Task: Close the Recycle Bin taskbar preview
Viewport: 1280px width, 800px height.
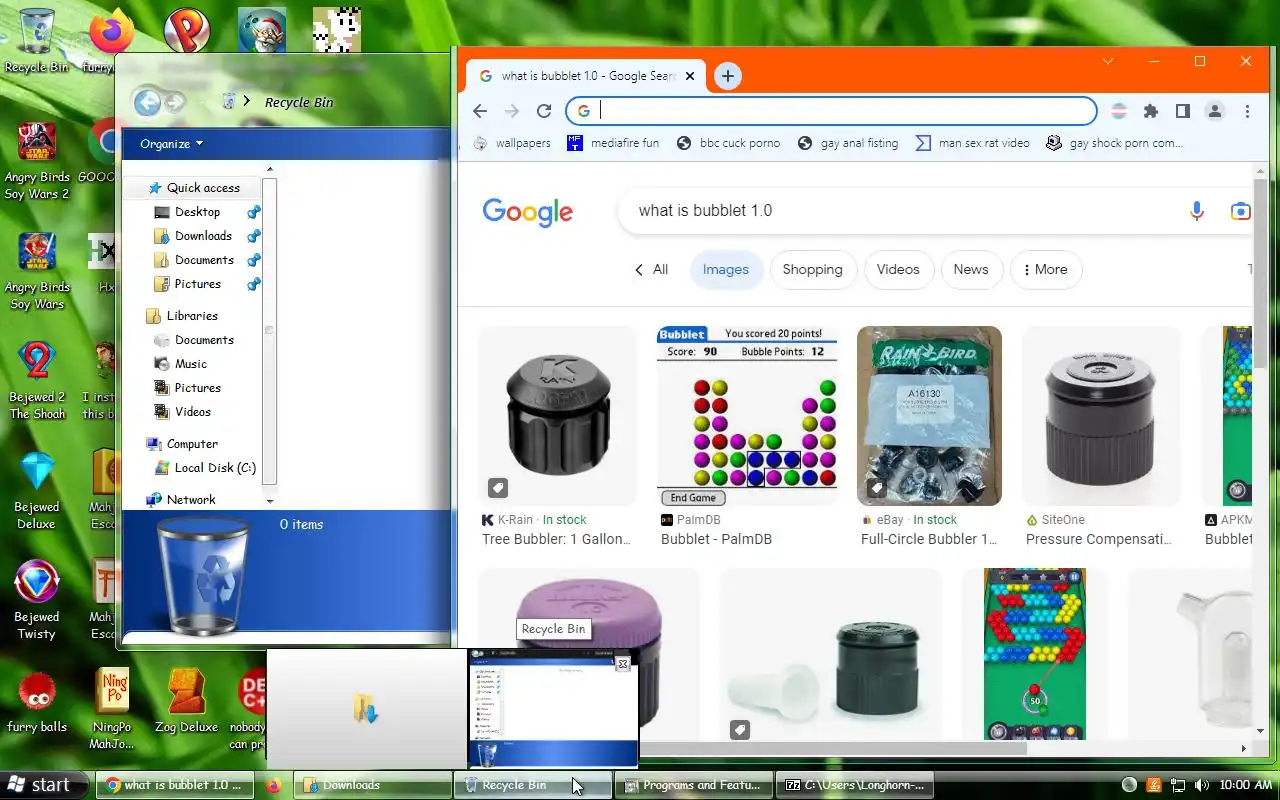Action: coord(623,663)
